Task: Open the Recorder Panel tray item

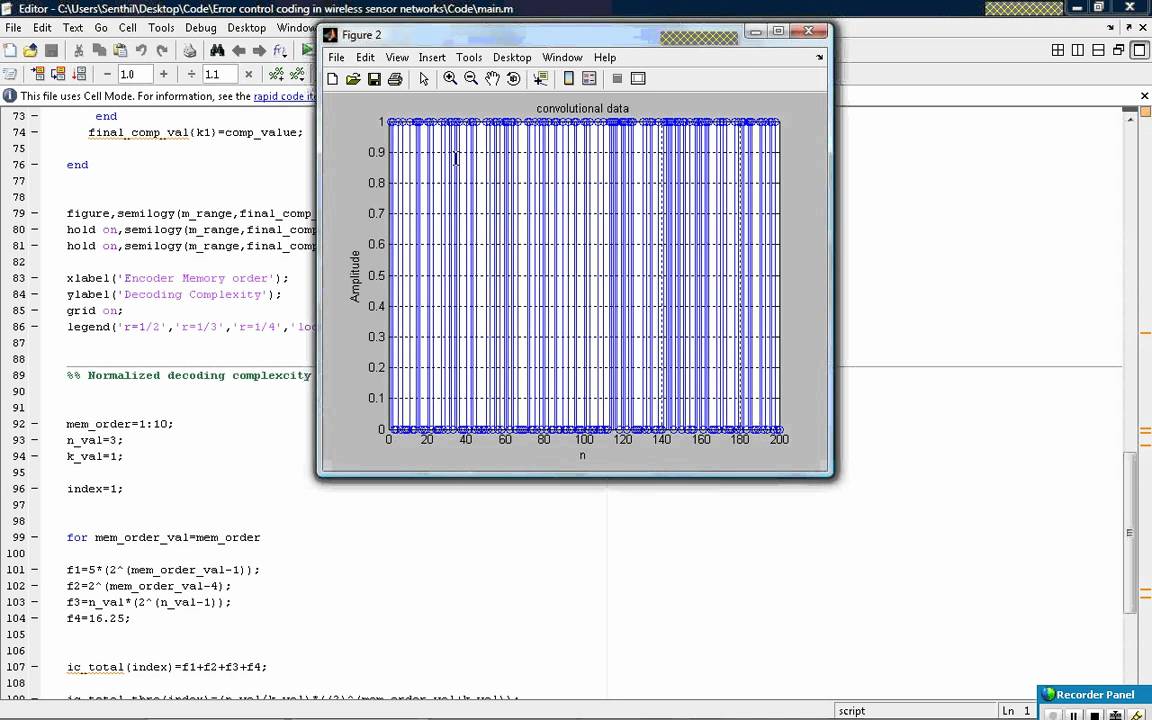Action: click(x=1095, y=694)
